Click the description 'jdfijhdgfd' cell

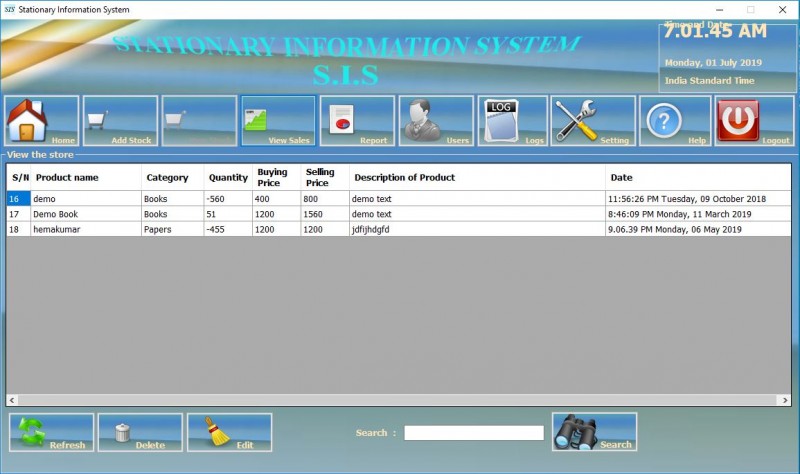pos(477,229)
